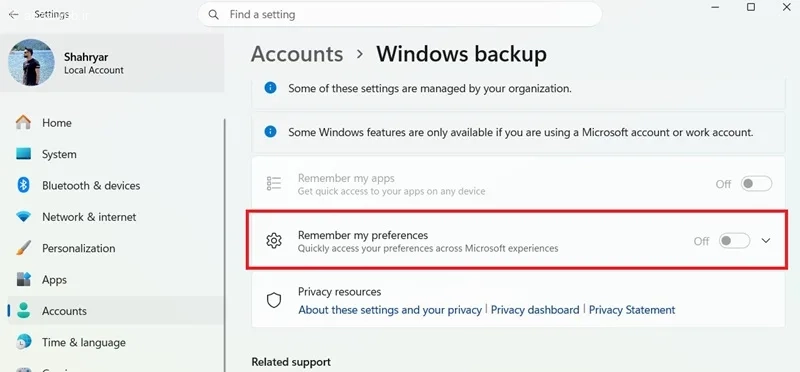Click the gear icon beside Remember my preferences
Screen dimensions: 800x372
click(274, 241)
